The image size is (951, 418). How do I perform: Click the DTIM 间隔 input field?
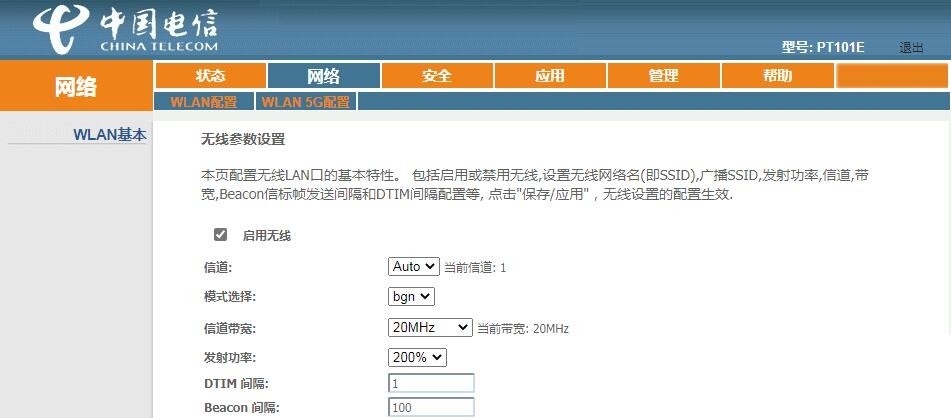point(431,383)
